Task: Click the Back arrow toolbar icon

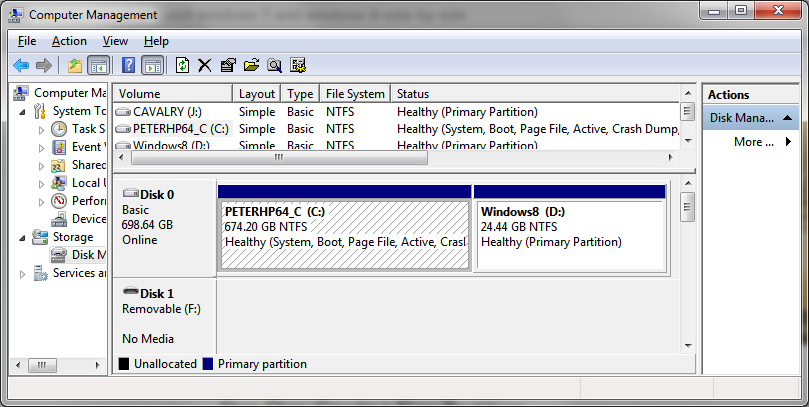Action: (x=21, y=66)
